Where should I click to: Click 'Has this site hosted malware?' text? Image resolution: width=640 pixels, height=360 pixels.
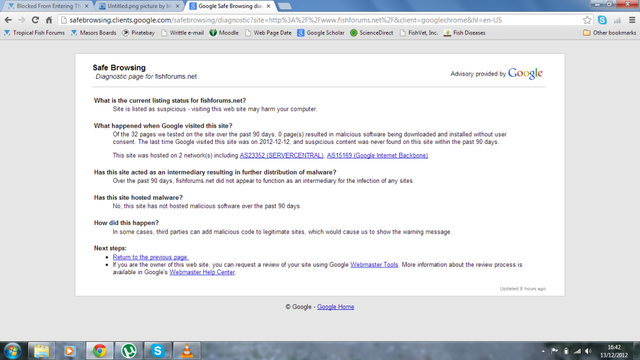click(x=138, y=198)
